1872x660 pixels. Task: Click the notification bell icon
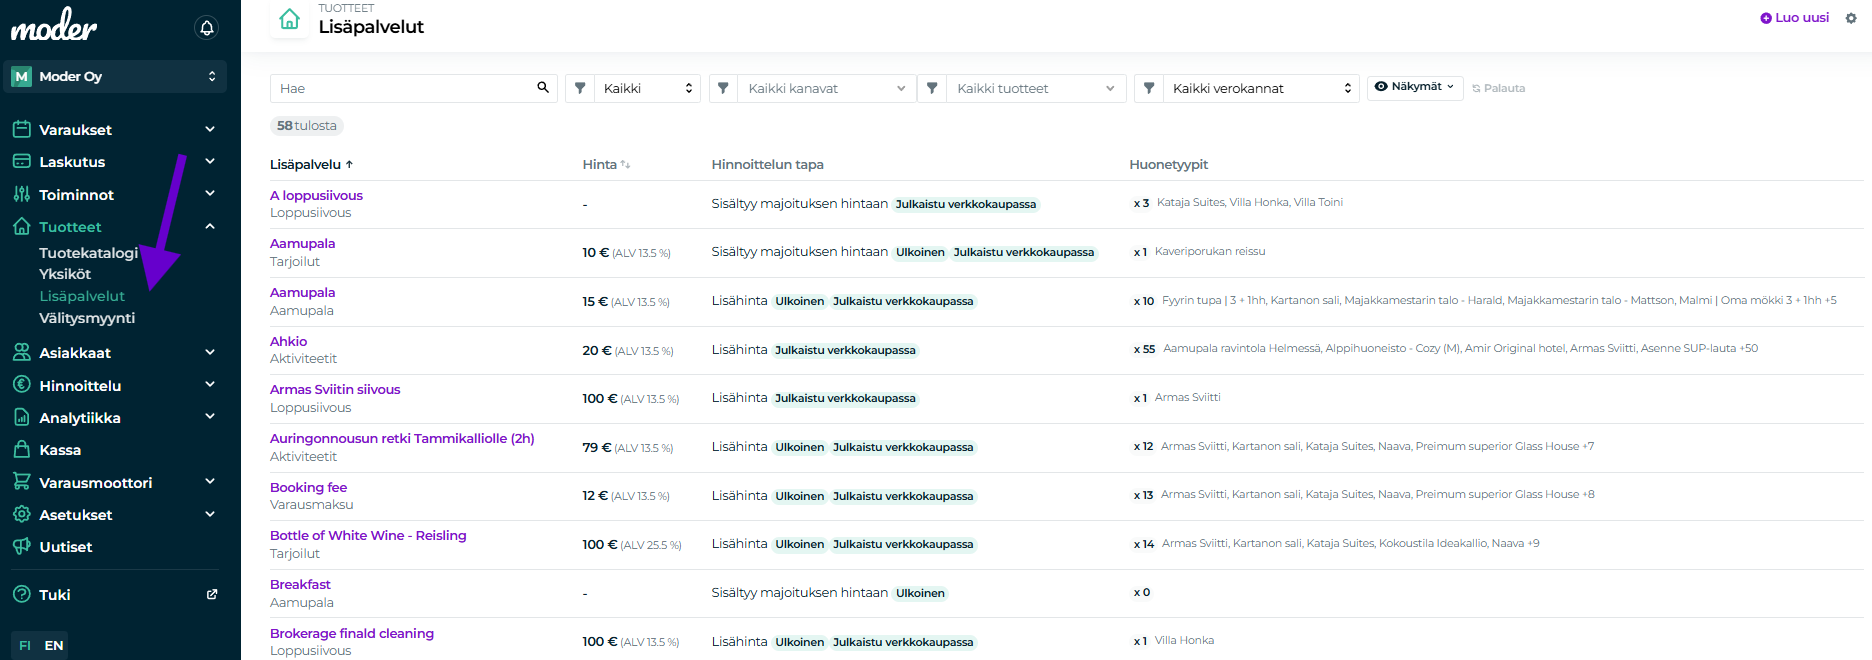click(x=207, y=28)
